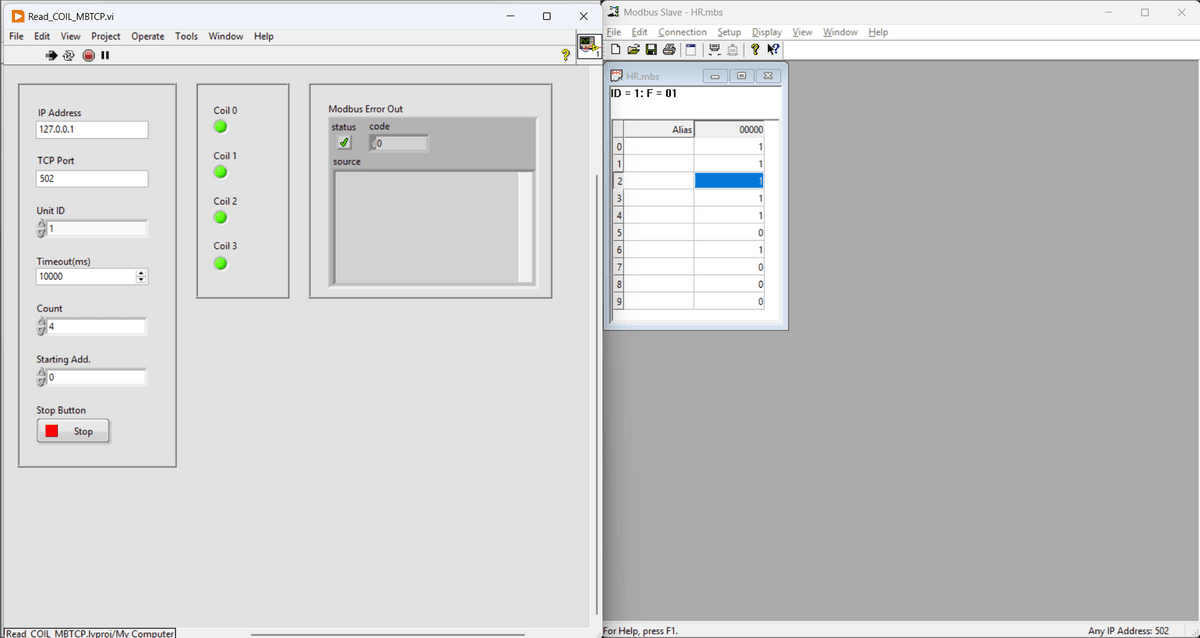Click the Alias cell in row 3
This screenshot has width=1200, height=638.
[660, 198]
